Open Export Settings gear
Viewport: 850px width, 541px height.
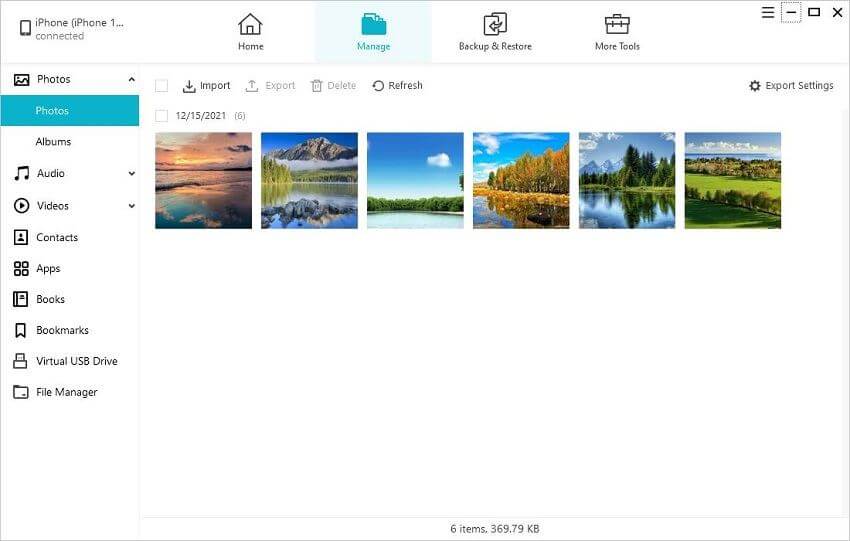coord(754,86)
